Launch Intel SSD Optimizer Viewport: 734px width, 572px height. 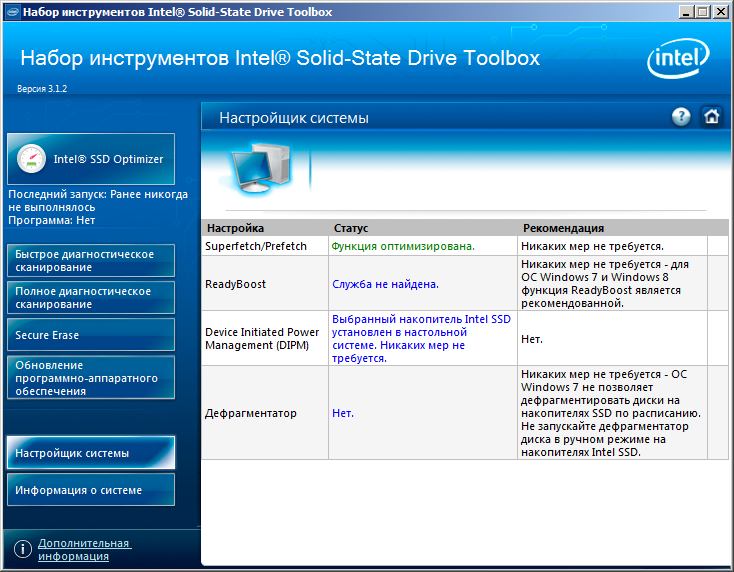[91, 159]
